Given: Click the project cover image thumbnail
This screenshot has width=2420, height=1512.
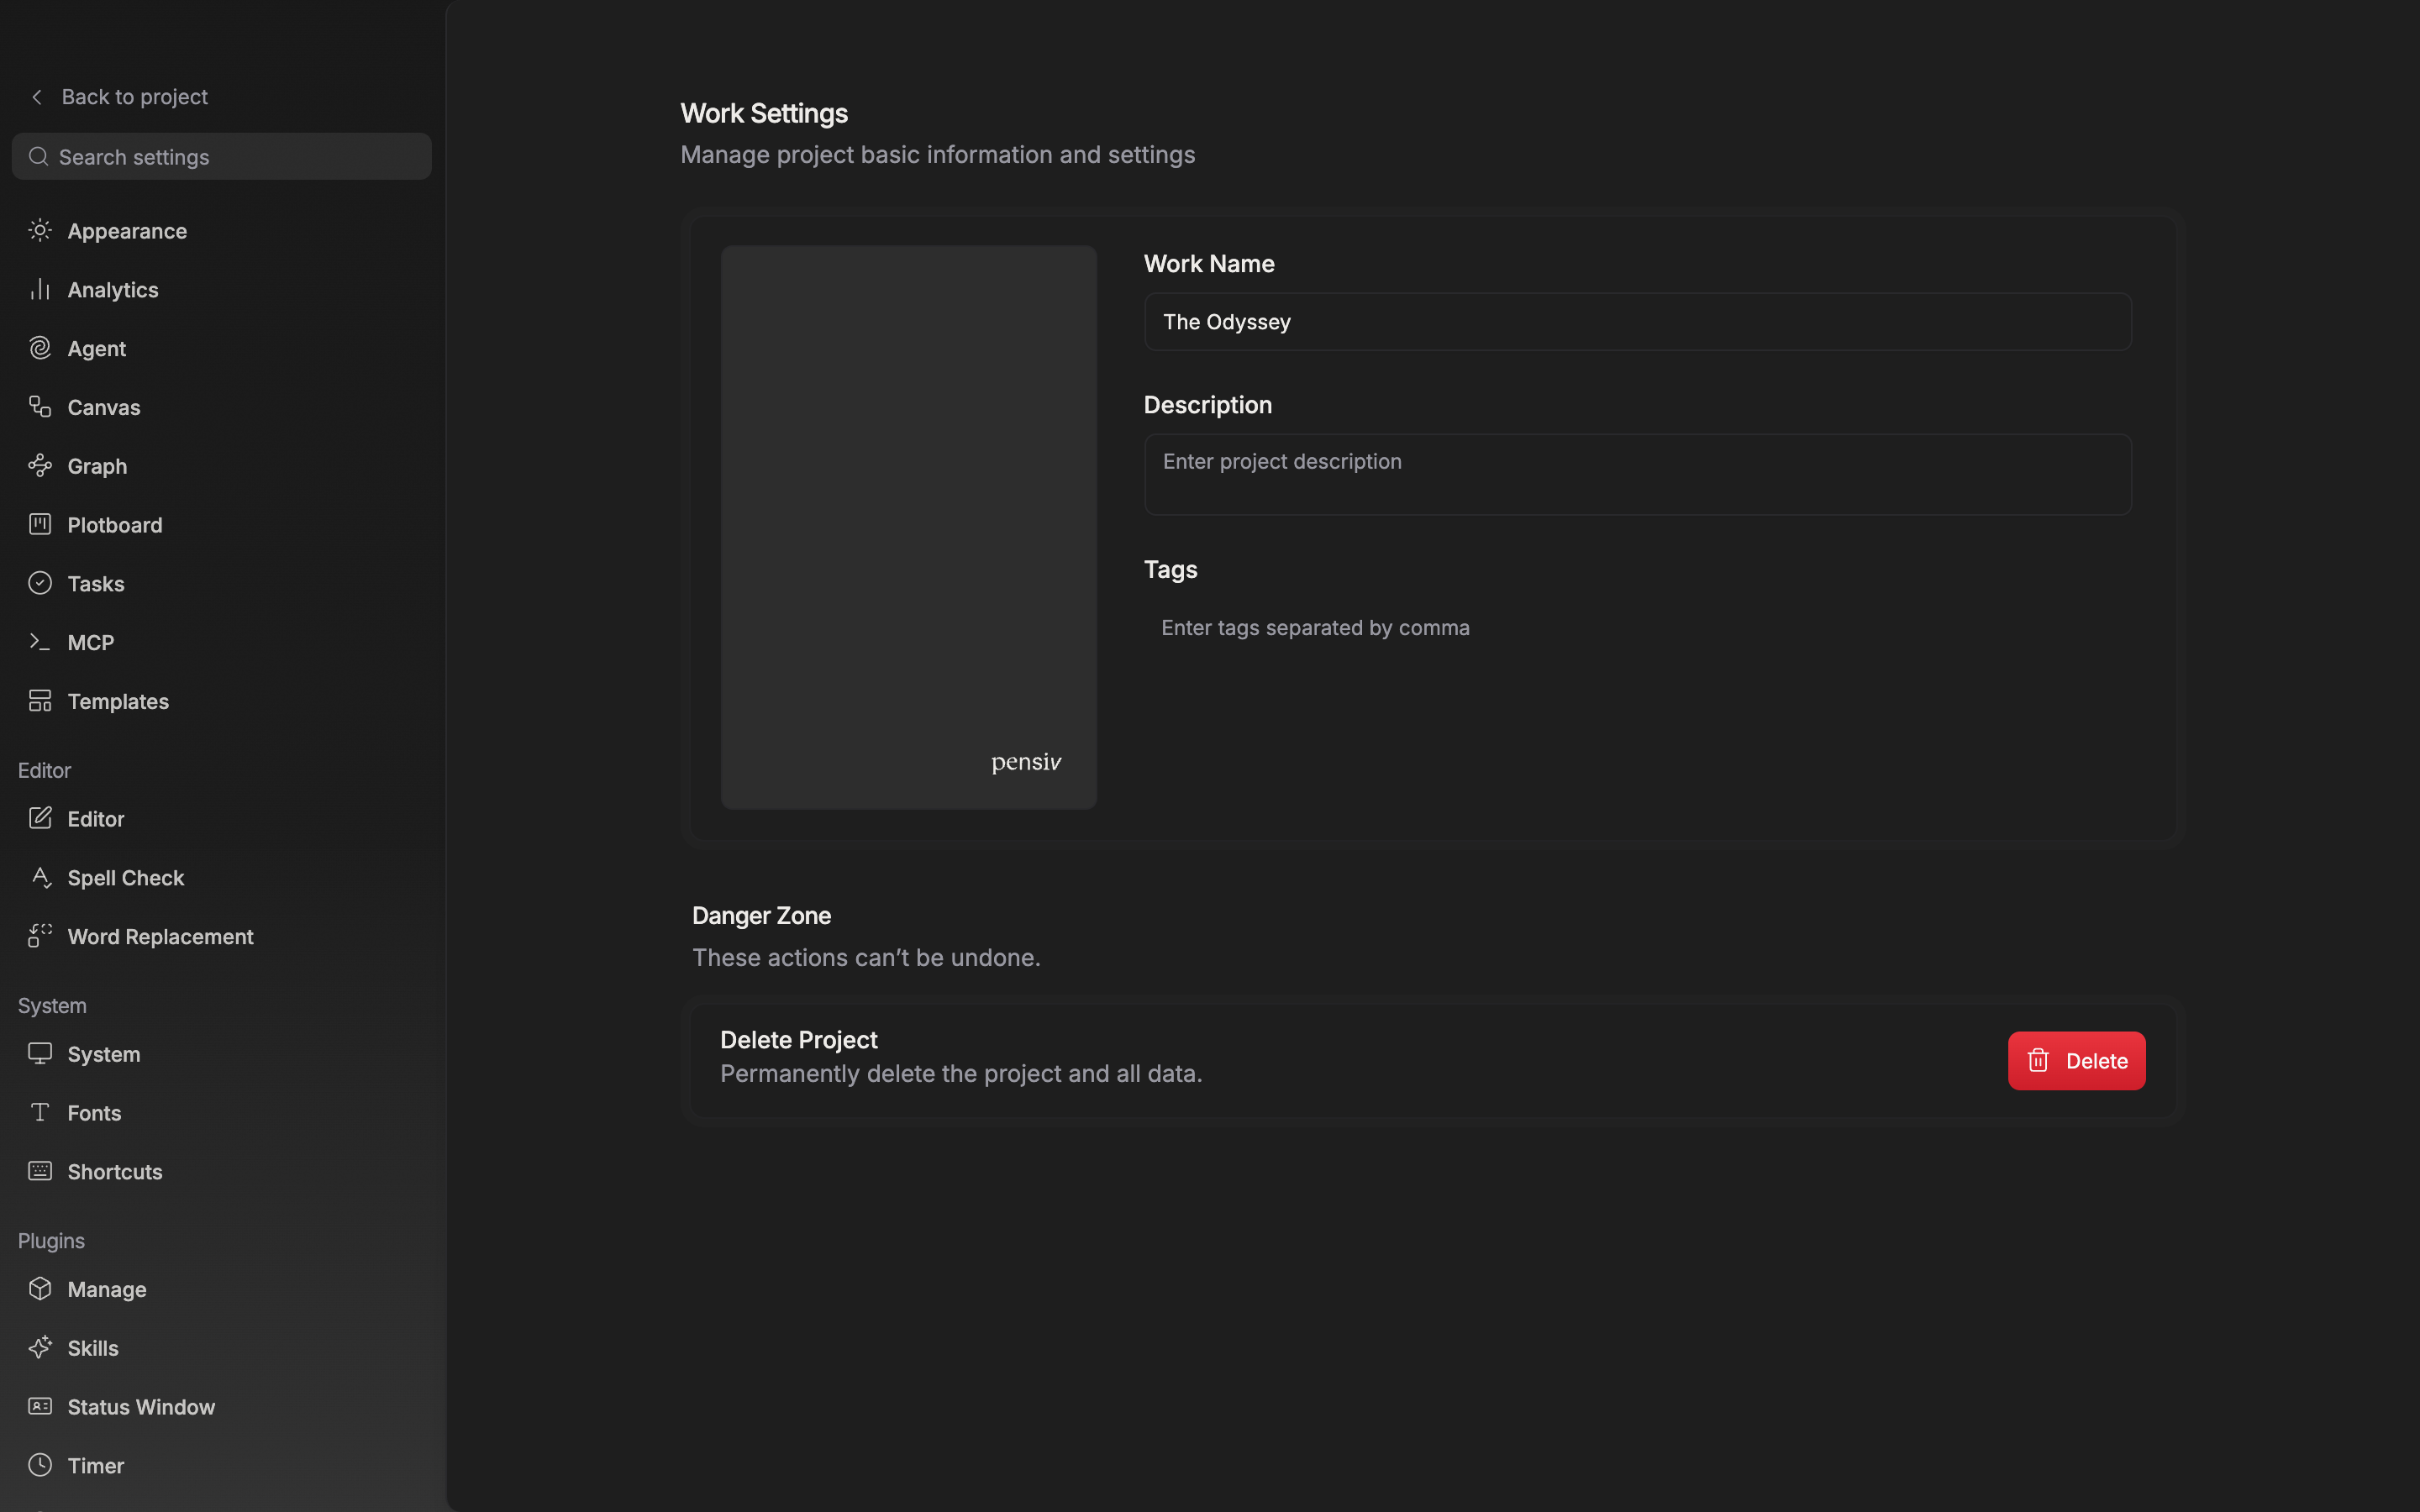Looking at the screenshot, I should click(x=908, y=527).
